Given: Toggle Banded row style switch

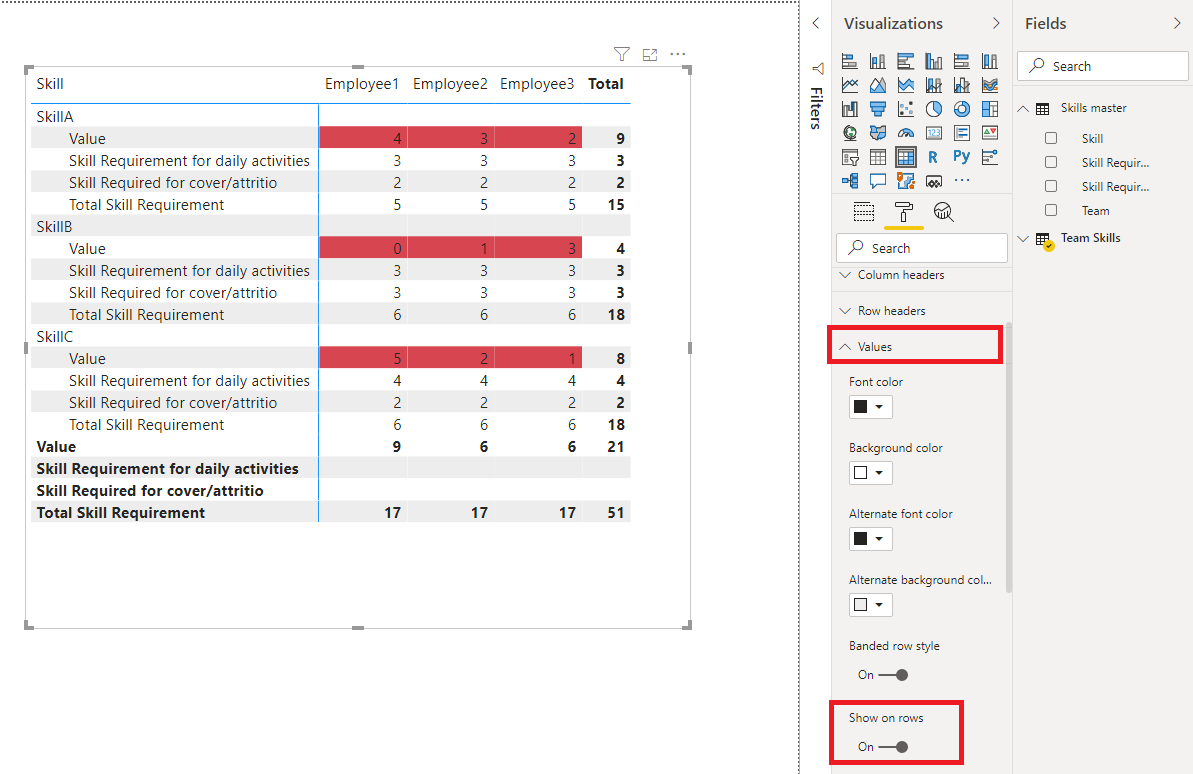Looking at the screenshot, I should coord(893,675).
